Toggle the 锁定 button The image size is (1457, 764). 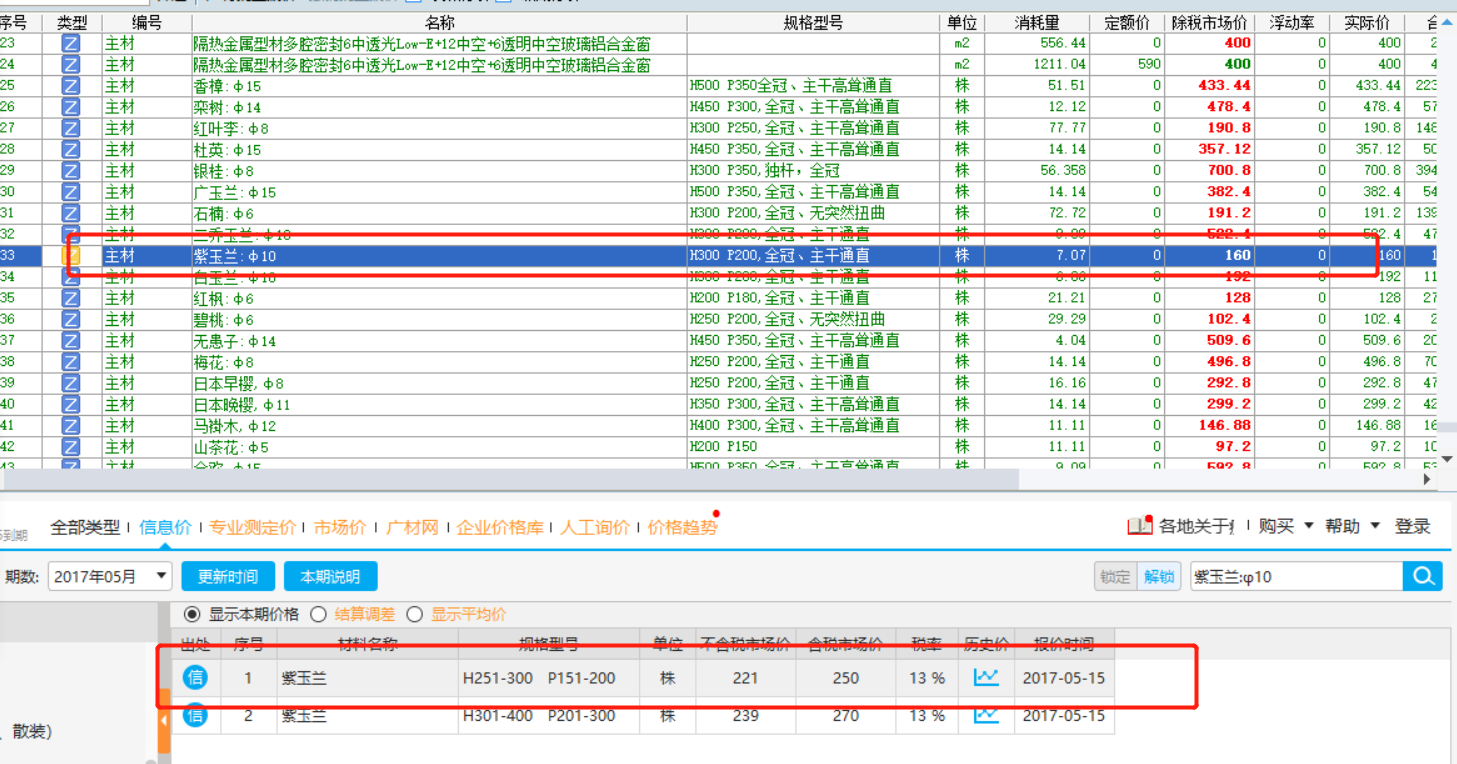point(1115,576)
